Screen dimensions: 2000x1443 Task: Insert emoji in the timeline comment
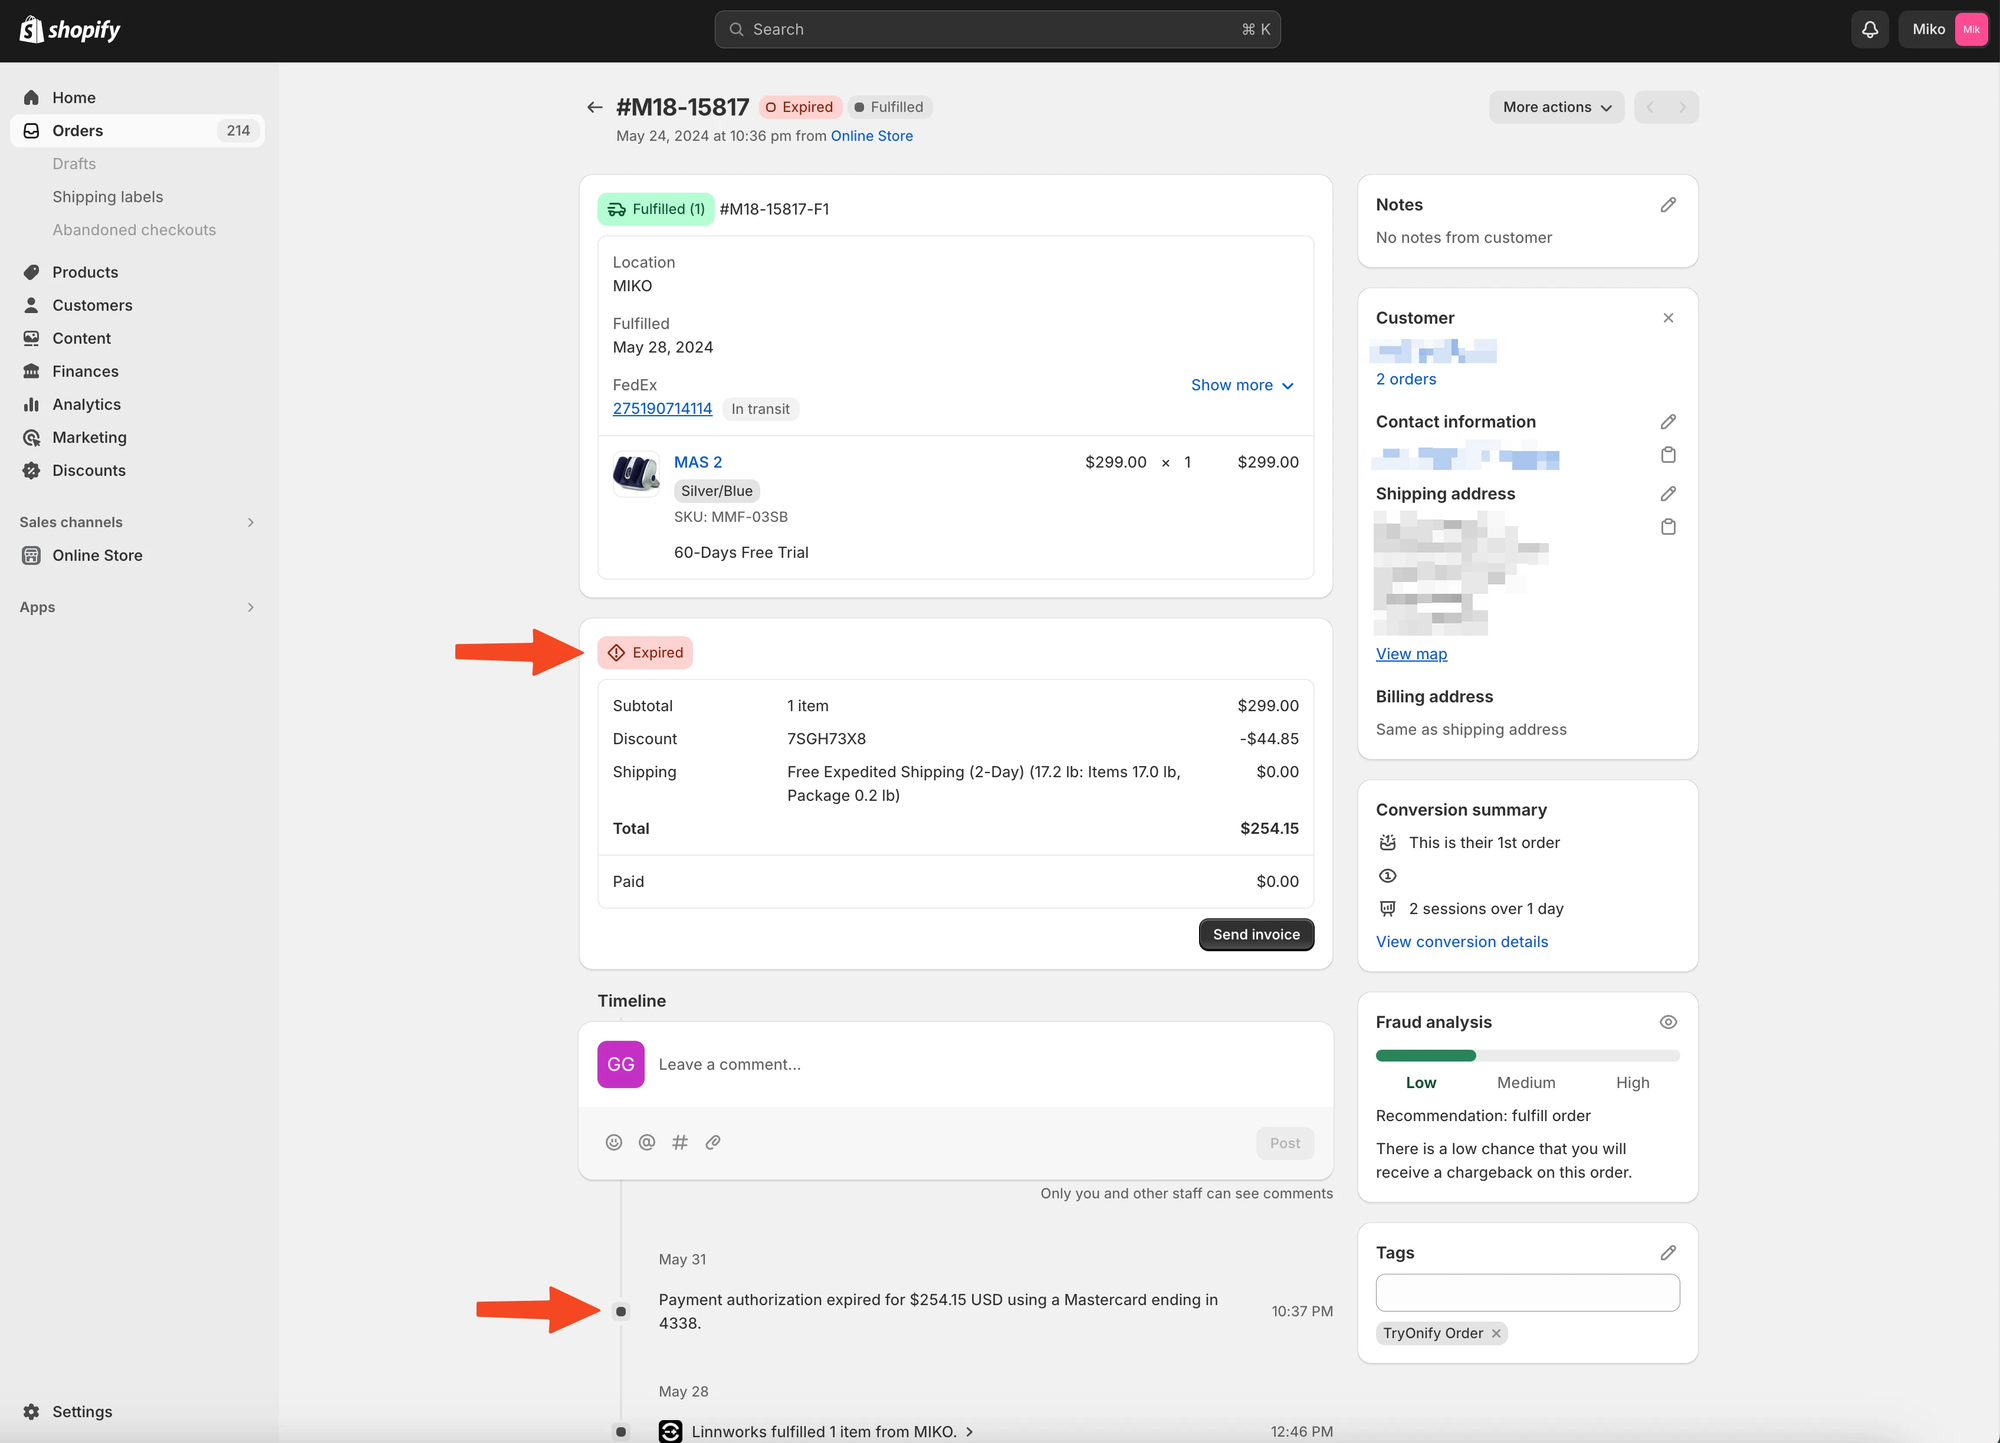coord(614,1142)
